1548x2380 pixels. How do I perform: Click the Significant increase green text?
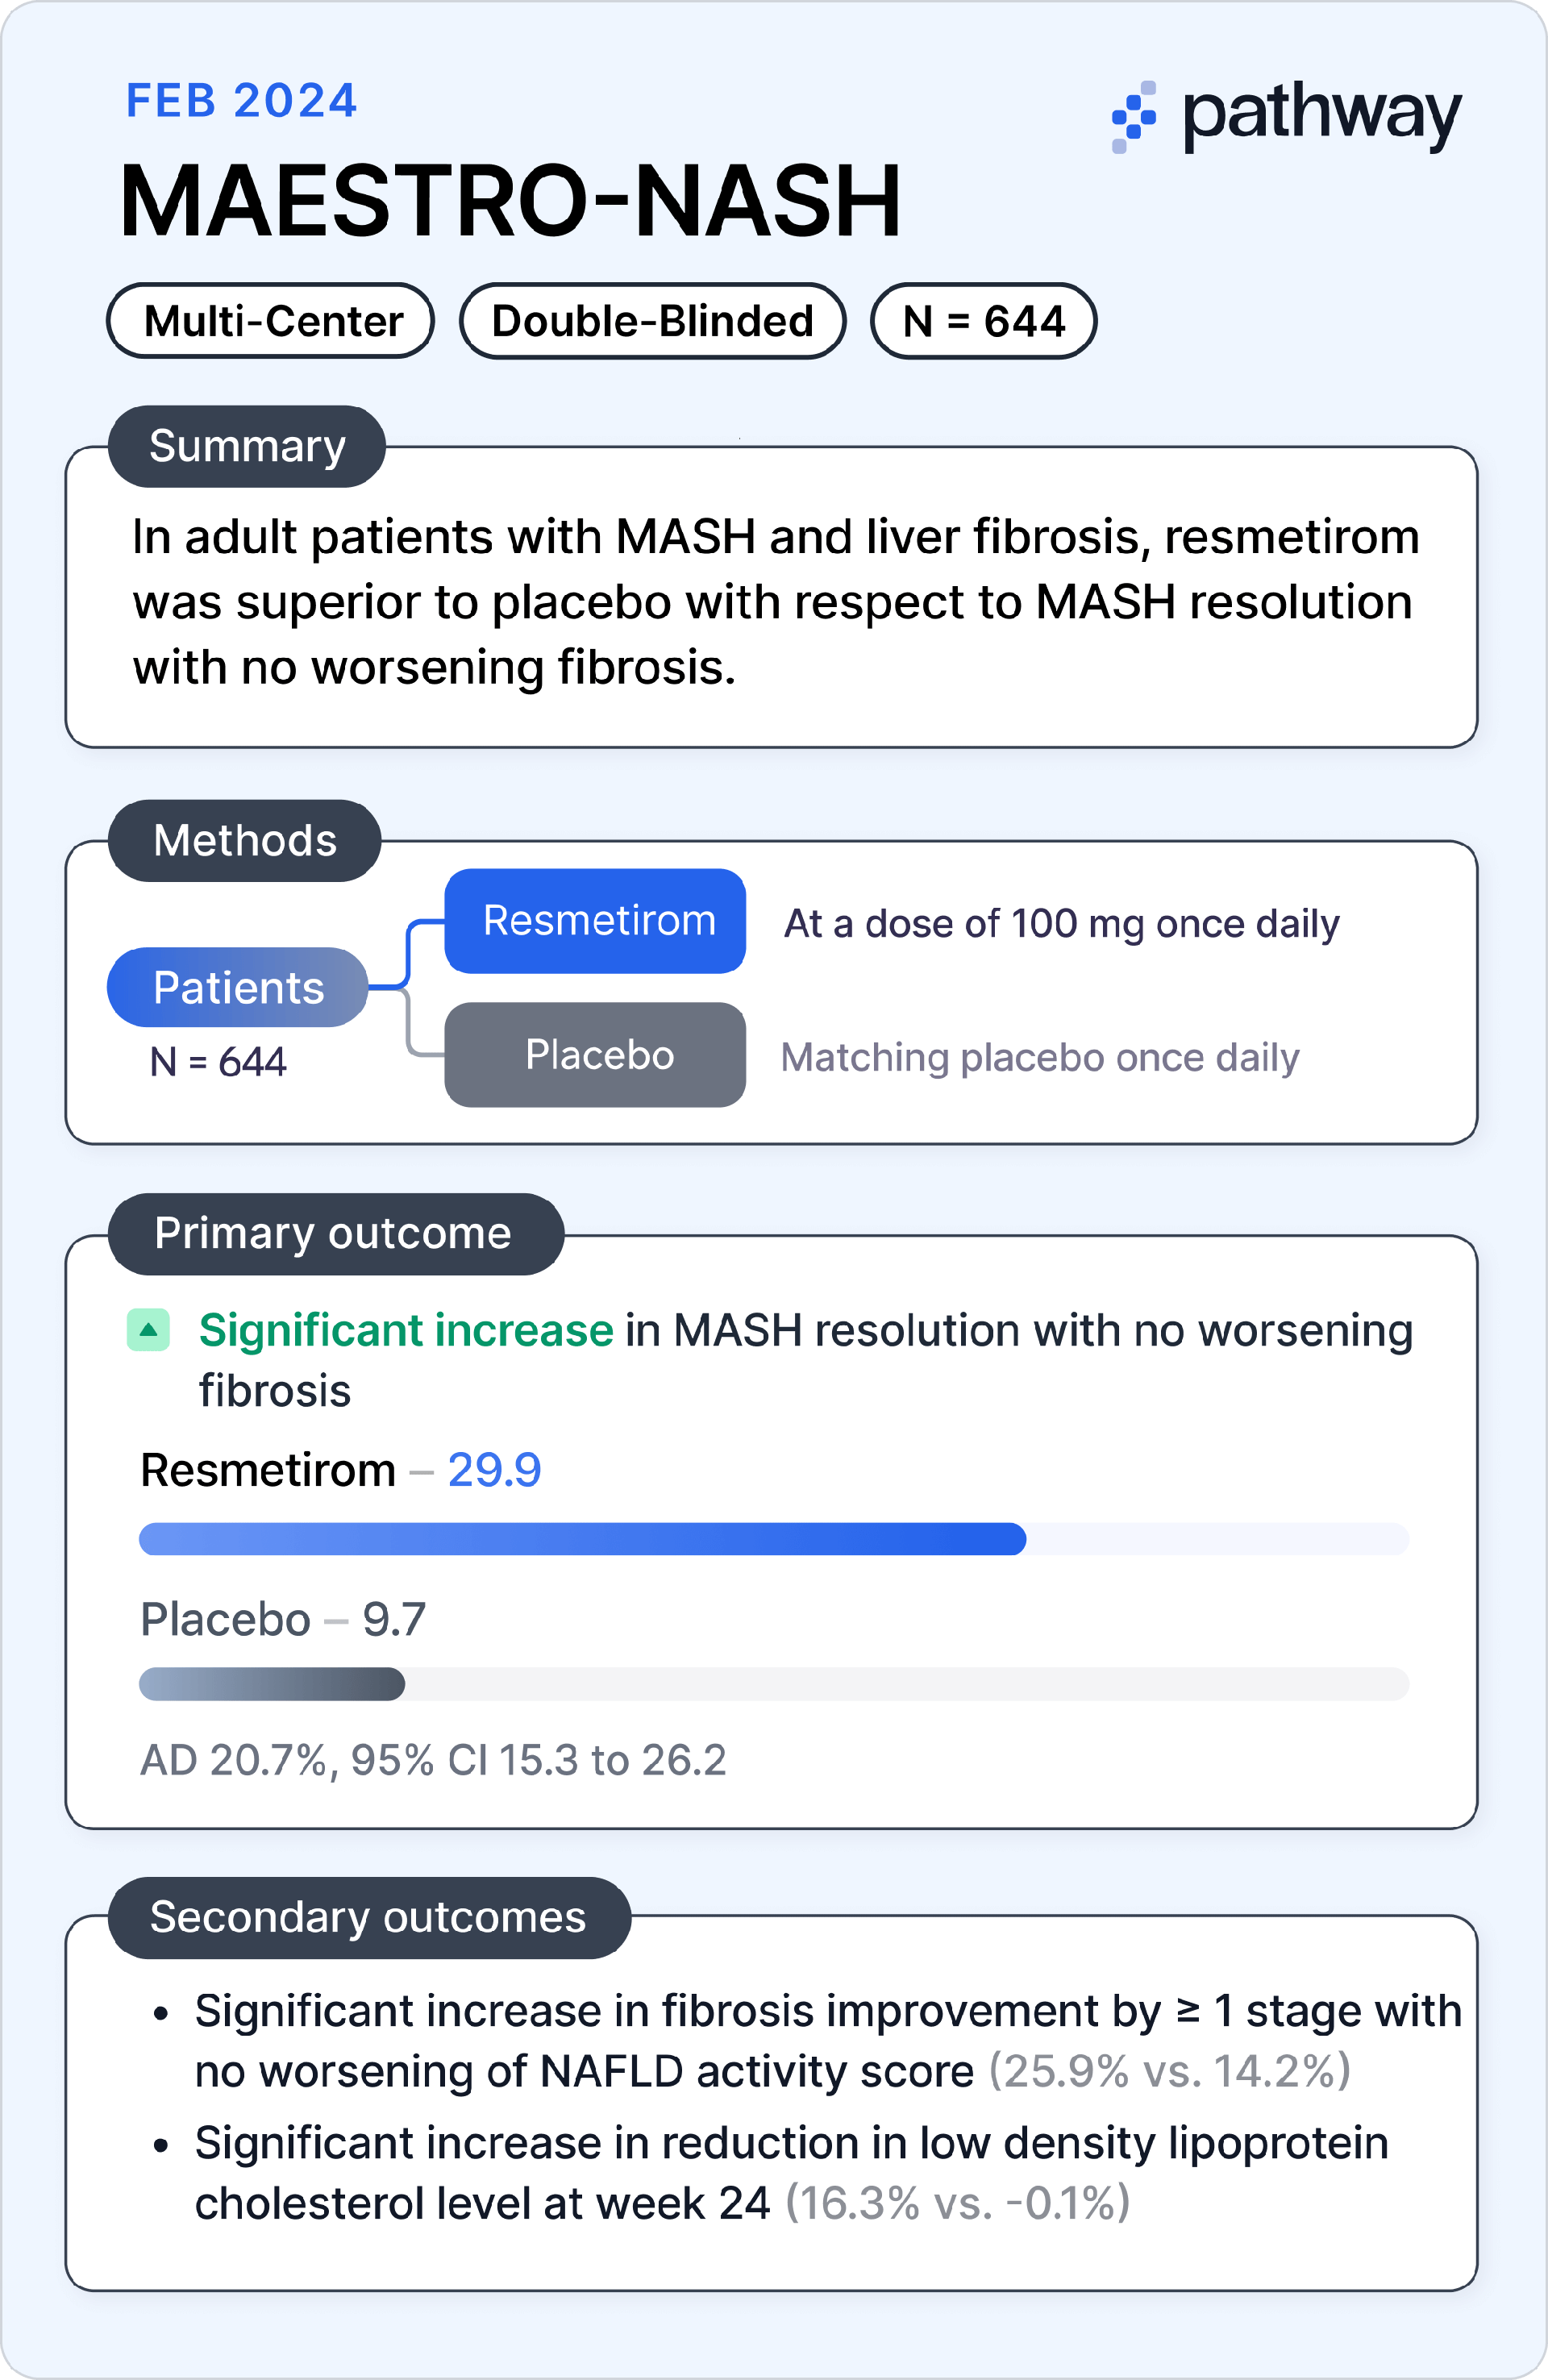pyautogui.click(x=406, y=1331)
